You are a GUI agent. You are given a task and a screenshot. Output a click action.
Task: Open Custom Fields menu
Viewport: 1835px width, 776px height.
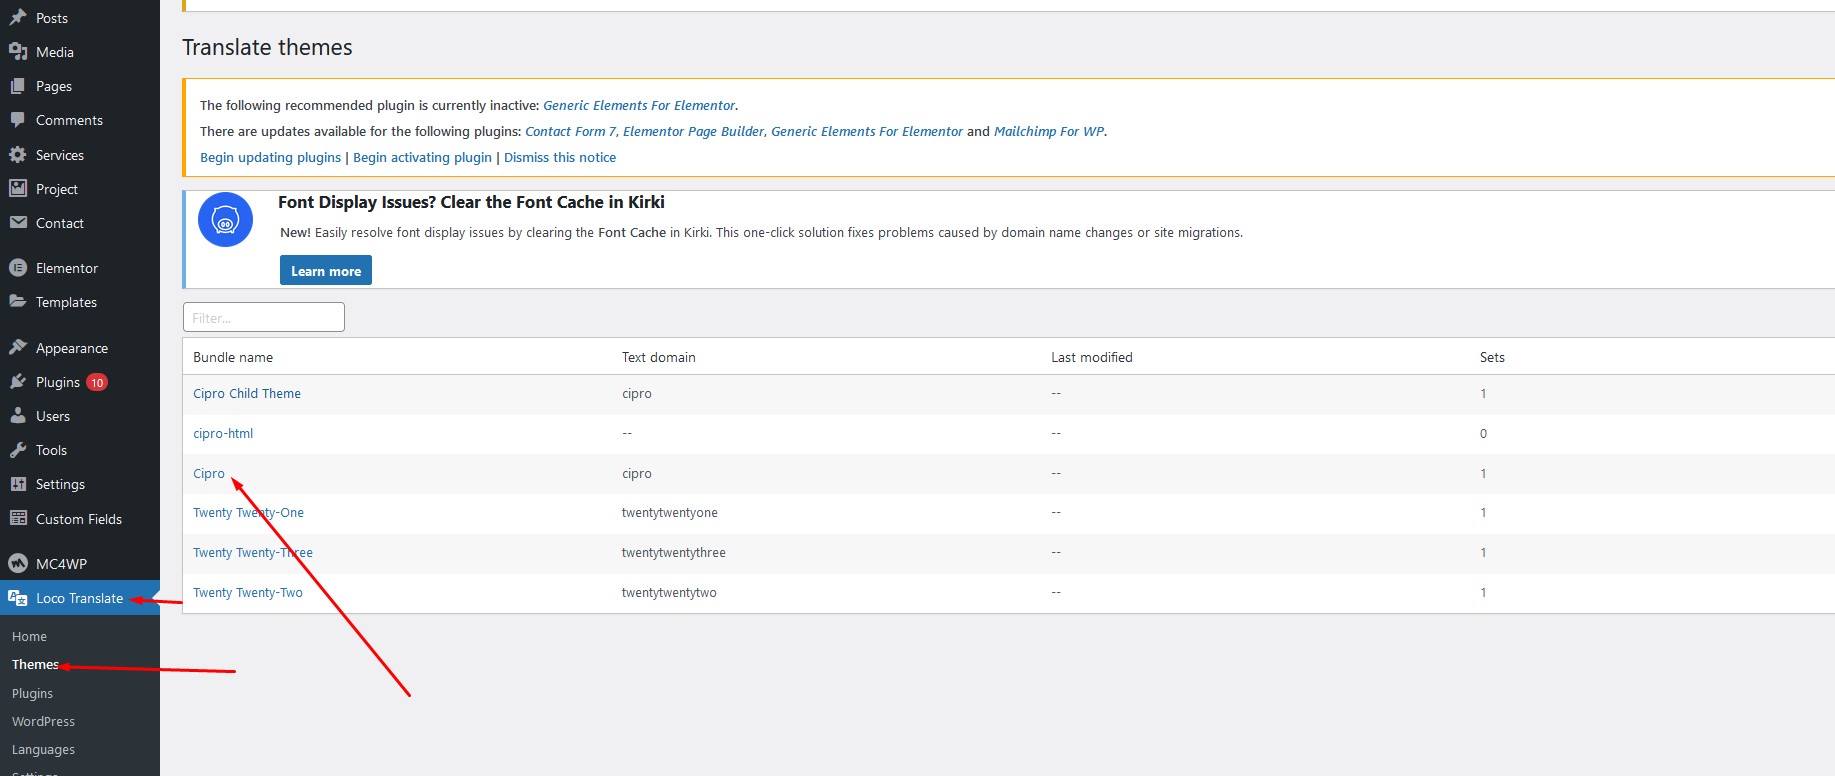coord(79,519)
